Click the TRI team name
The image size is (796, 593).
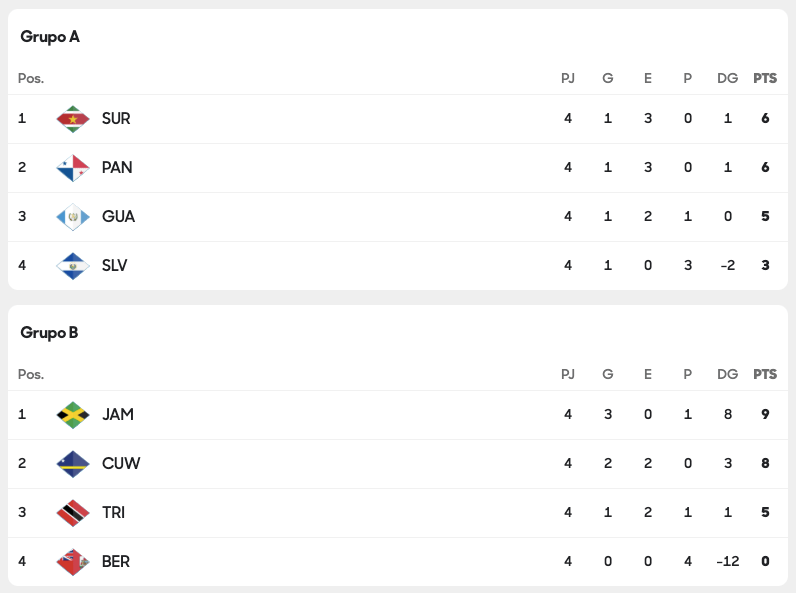(x=113, y=512)
